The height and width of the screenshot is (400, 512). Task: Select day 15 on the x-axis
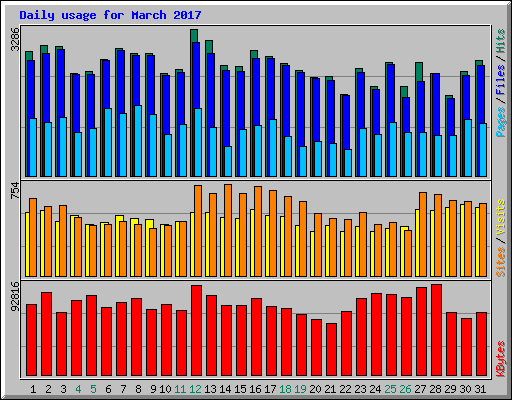coord(240,389)
